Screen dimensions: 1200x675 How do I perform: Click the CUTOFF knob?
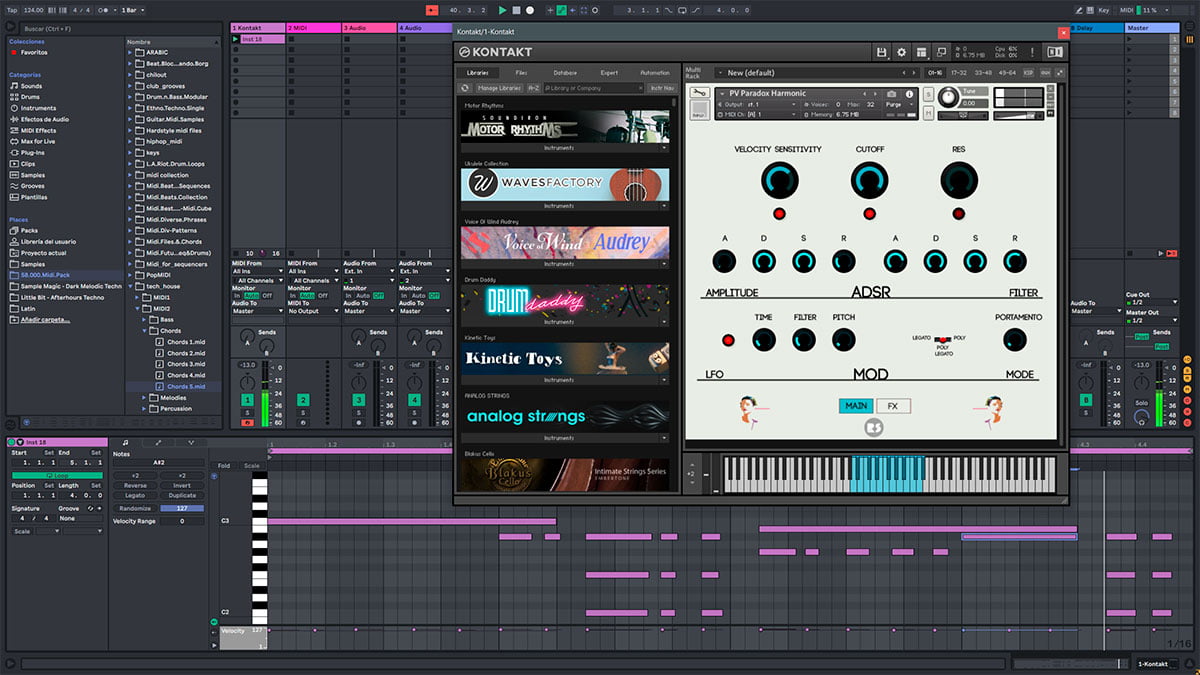pos(869,180)
